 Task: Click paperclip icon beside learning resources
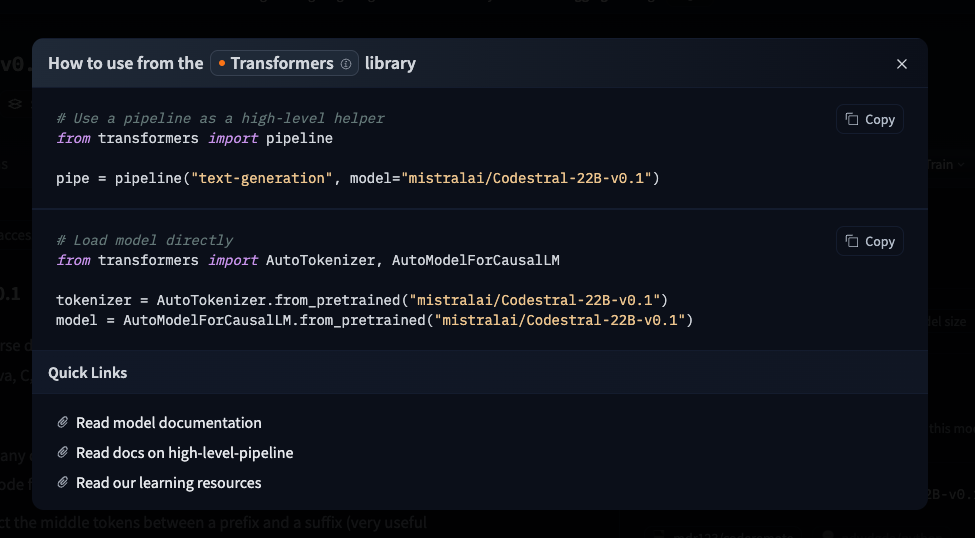coord(62,483)
